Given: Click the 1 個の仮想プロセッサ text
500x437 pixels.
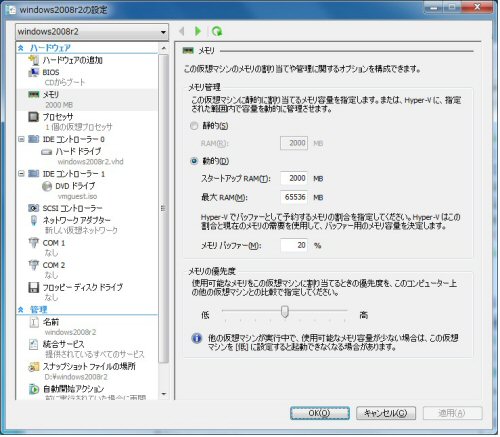Looking at the screenshot, I should pyautogui.click(x=78, y=127).
